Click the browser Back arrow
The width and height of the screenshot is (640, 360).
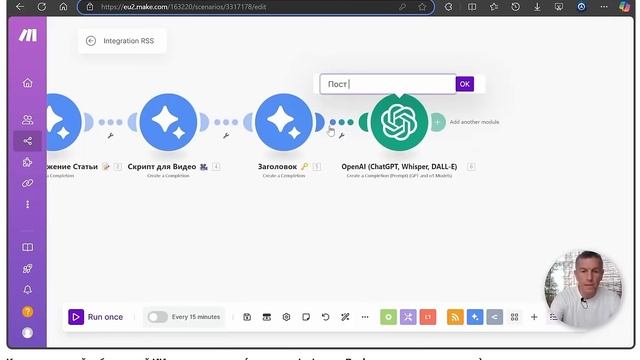(20, 7)
